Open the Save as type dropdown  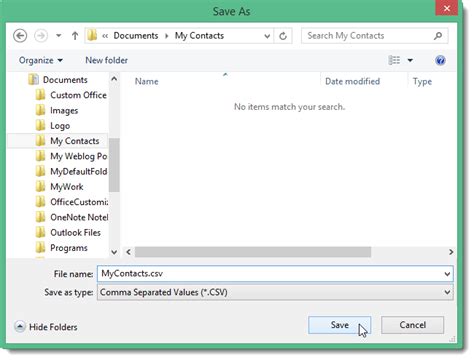coord(275,292)
